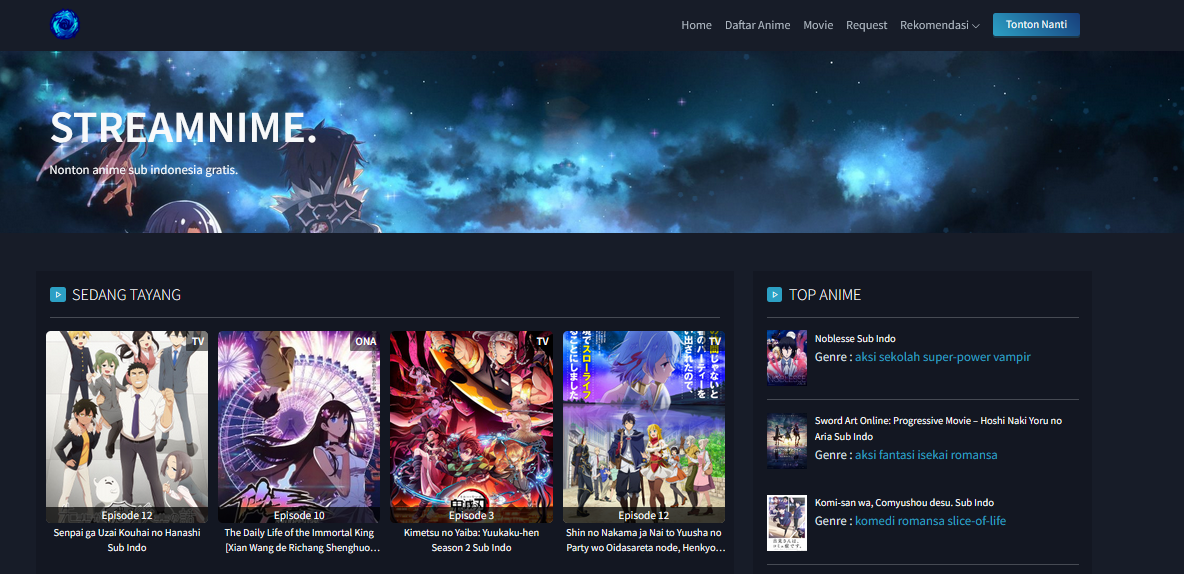Click the TV badge on Senpai ga Uzai poster
Viewport: 1184px width, 574px height.
(x=198, y=341)
